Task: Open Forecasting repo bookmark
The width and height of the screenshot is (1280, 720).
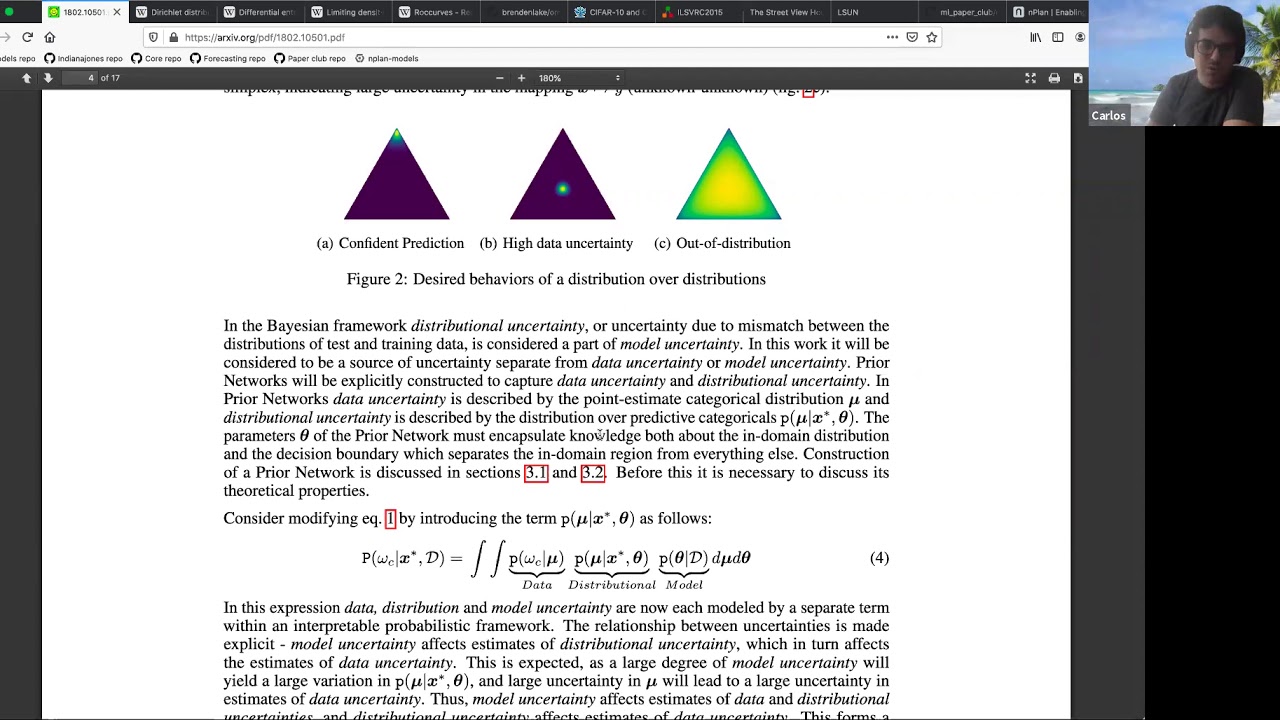Action: [x=228, y=58]
